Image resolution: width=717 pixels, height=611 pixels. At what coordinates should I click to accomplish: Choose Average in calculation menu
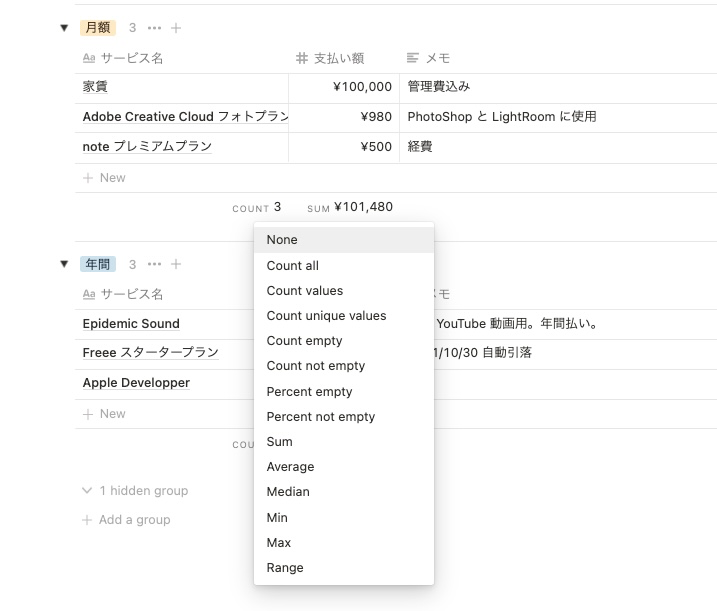(344, 467)
